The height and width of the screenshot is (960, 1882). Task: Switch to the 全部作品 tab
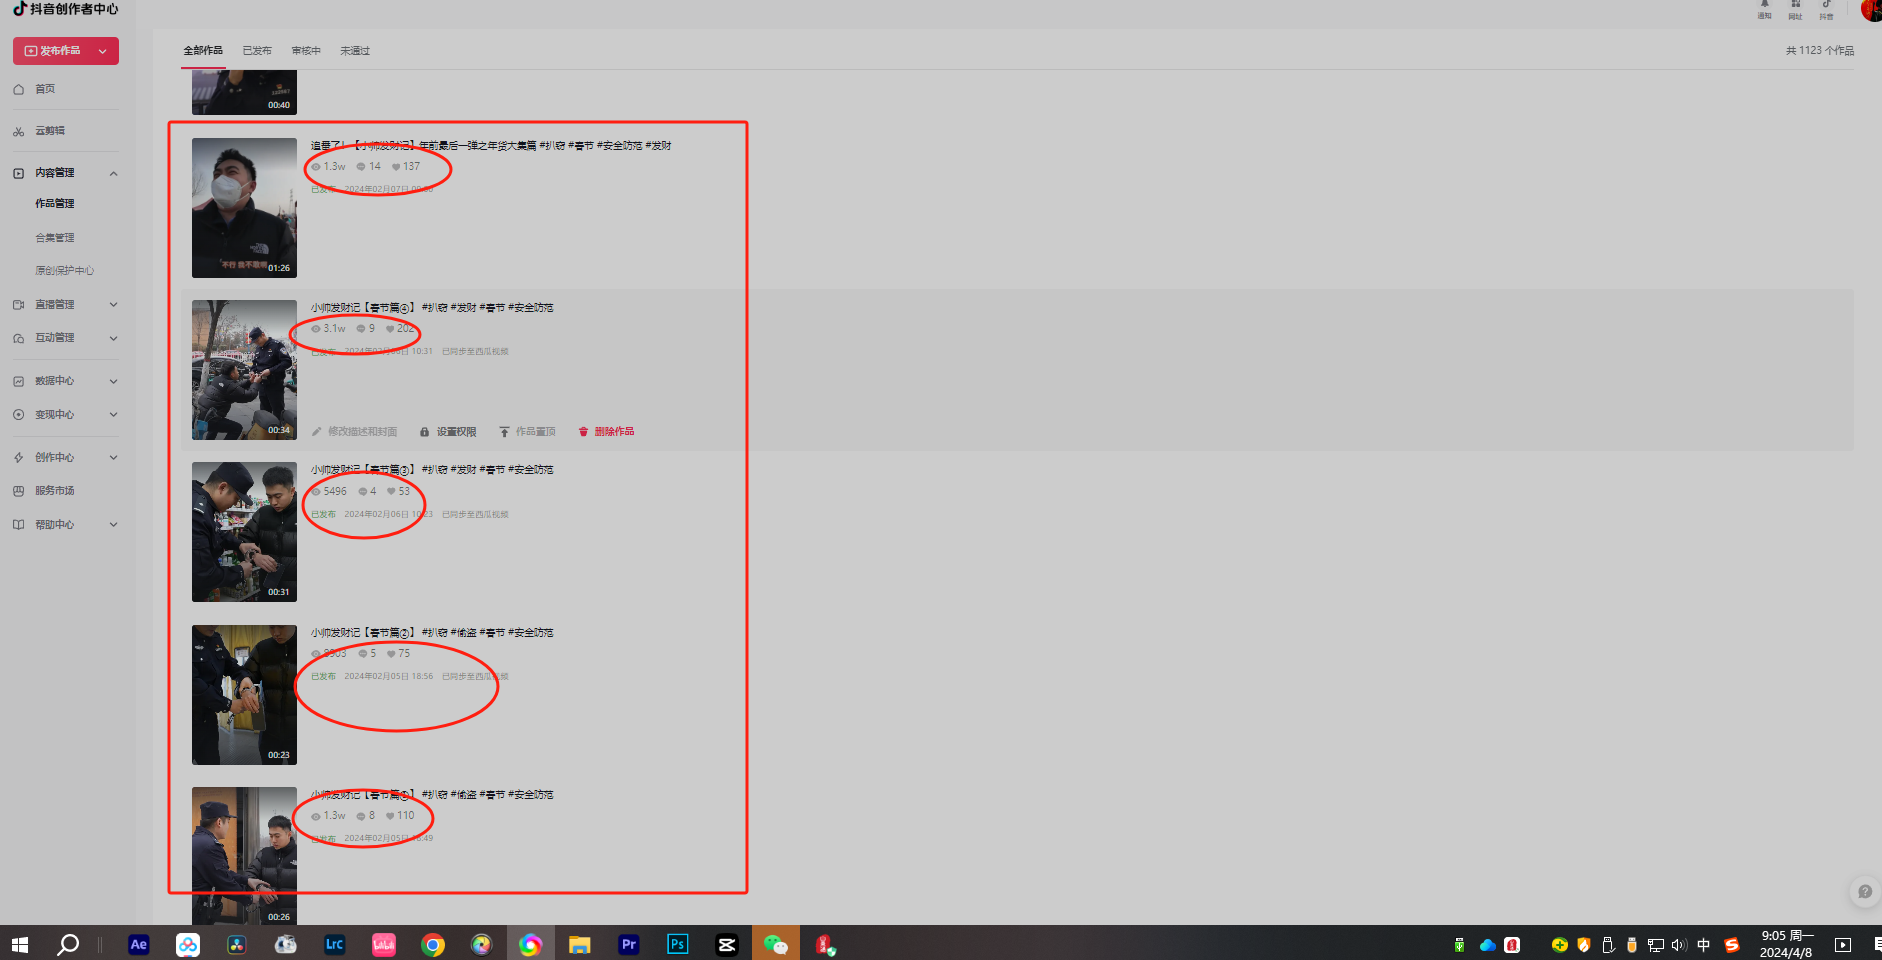[203, 51]
